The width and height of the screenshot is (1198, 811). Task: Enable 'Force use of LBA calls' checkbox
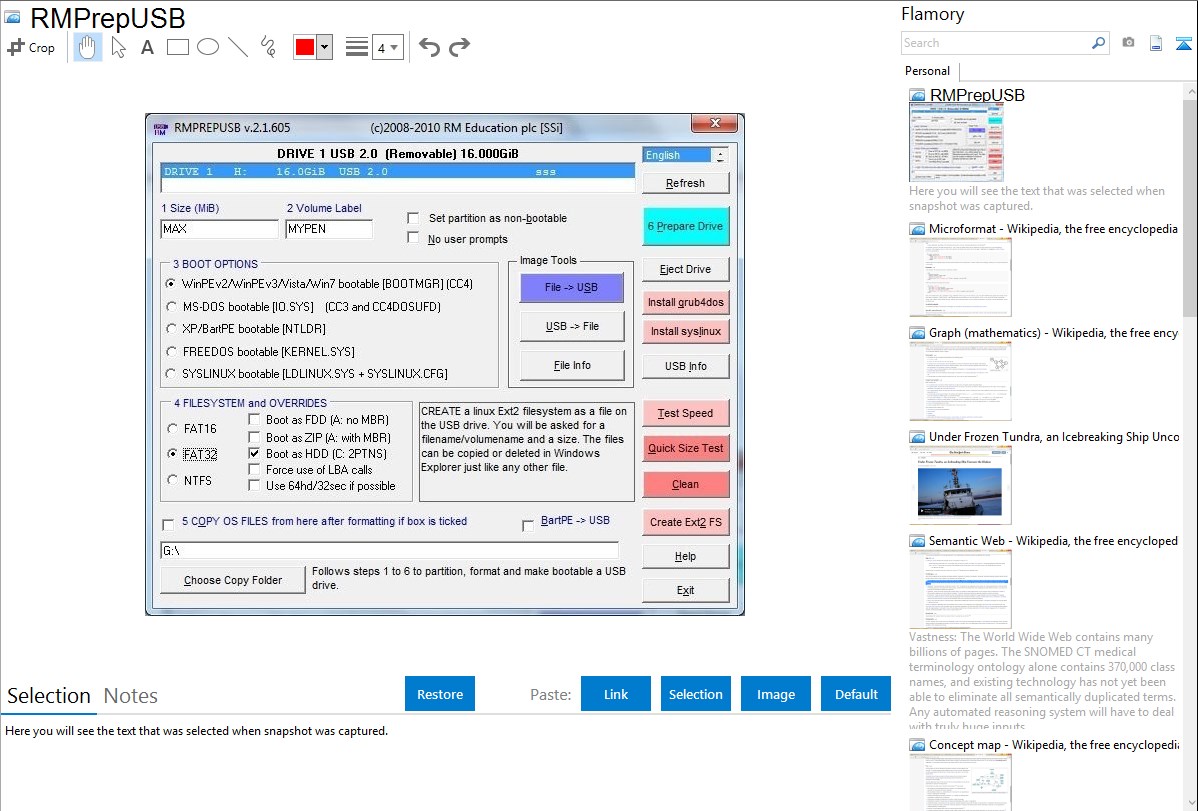[x=254, y=470]
